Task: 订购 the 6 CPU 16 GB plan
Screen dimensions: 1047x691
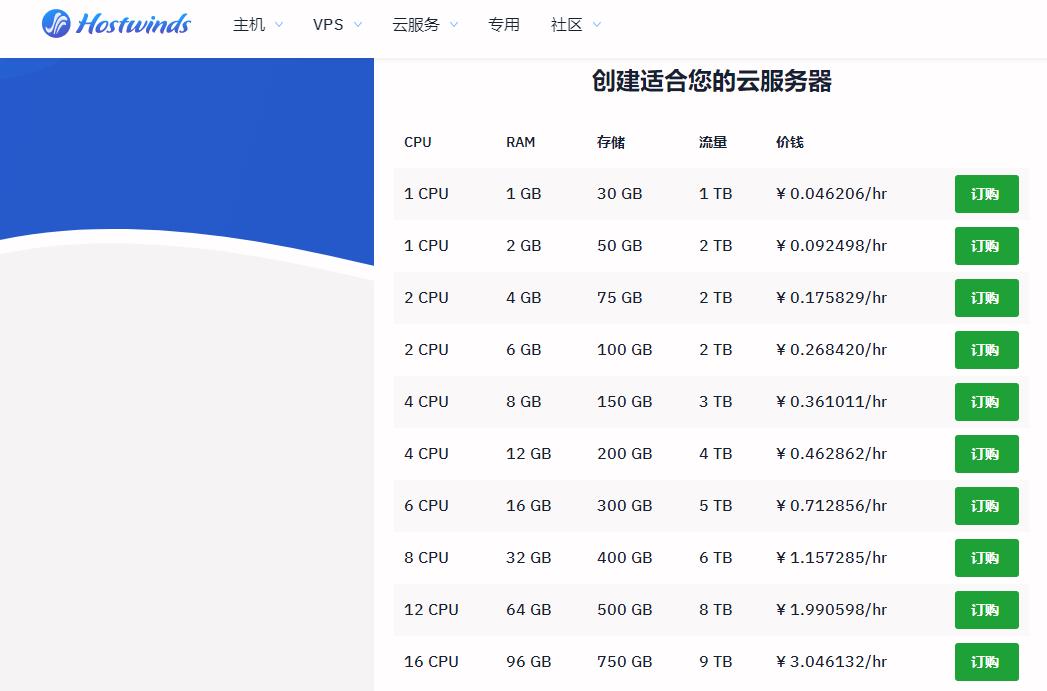Action: point(986,505)
